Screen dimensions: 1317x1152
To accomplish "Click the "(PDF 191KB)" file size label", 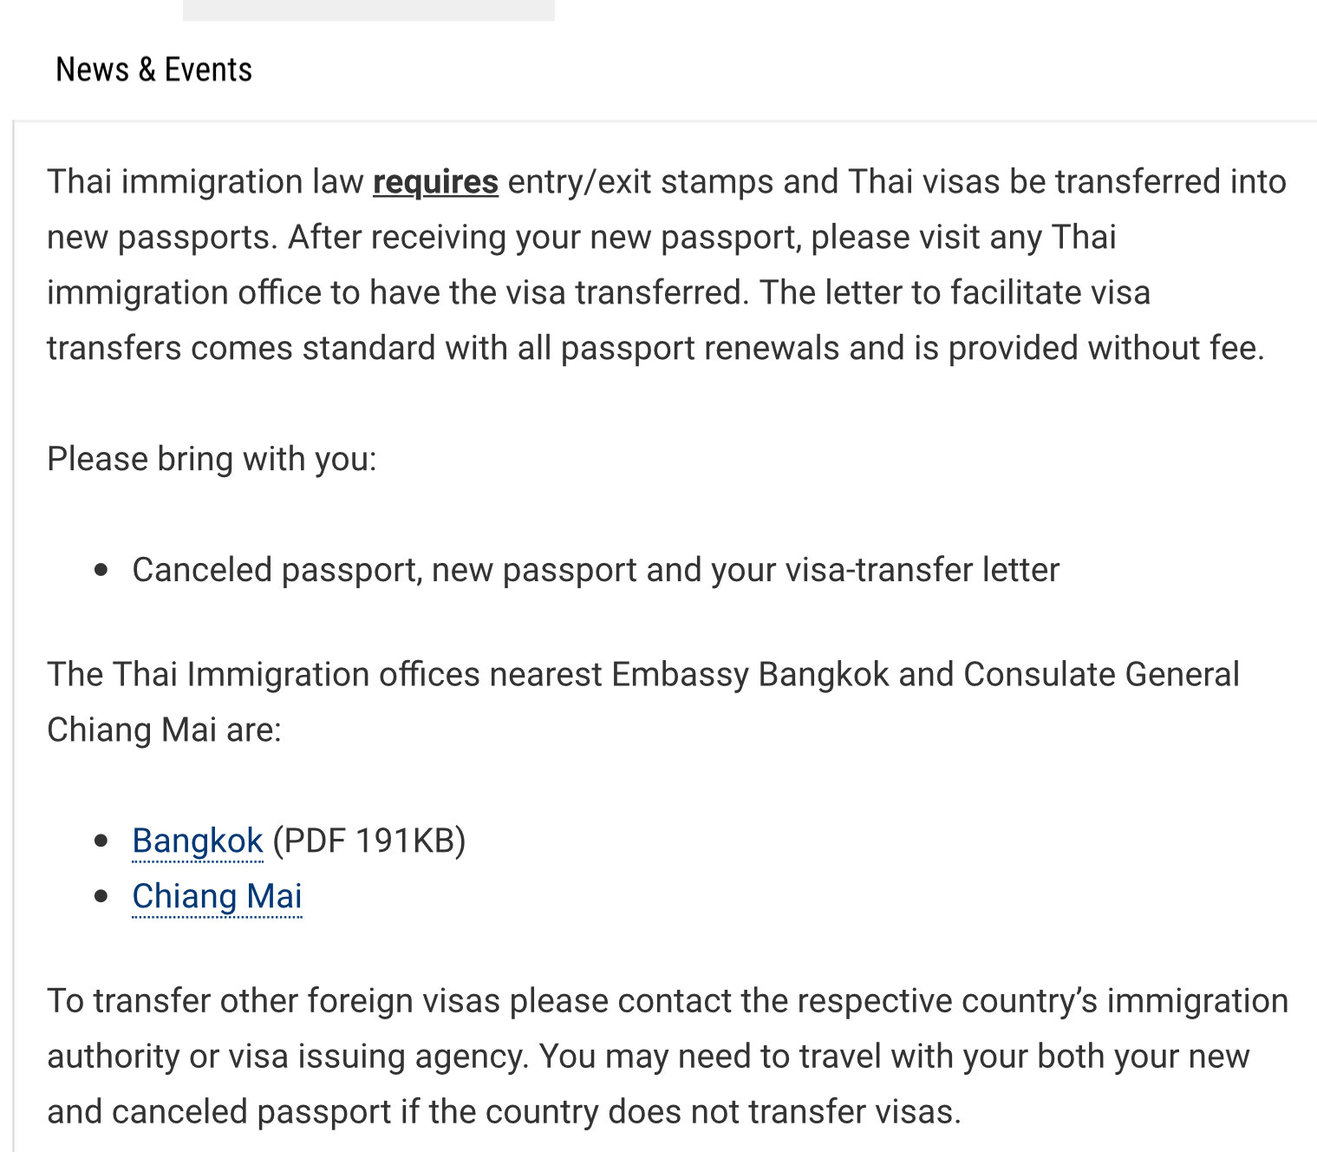I will pos(369,841).
